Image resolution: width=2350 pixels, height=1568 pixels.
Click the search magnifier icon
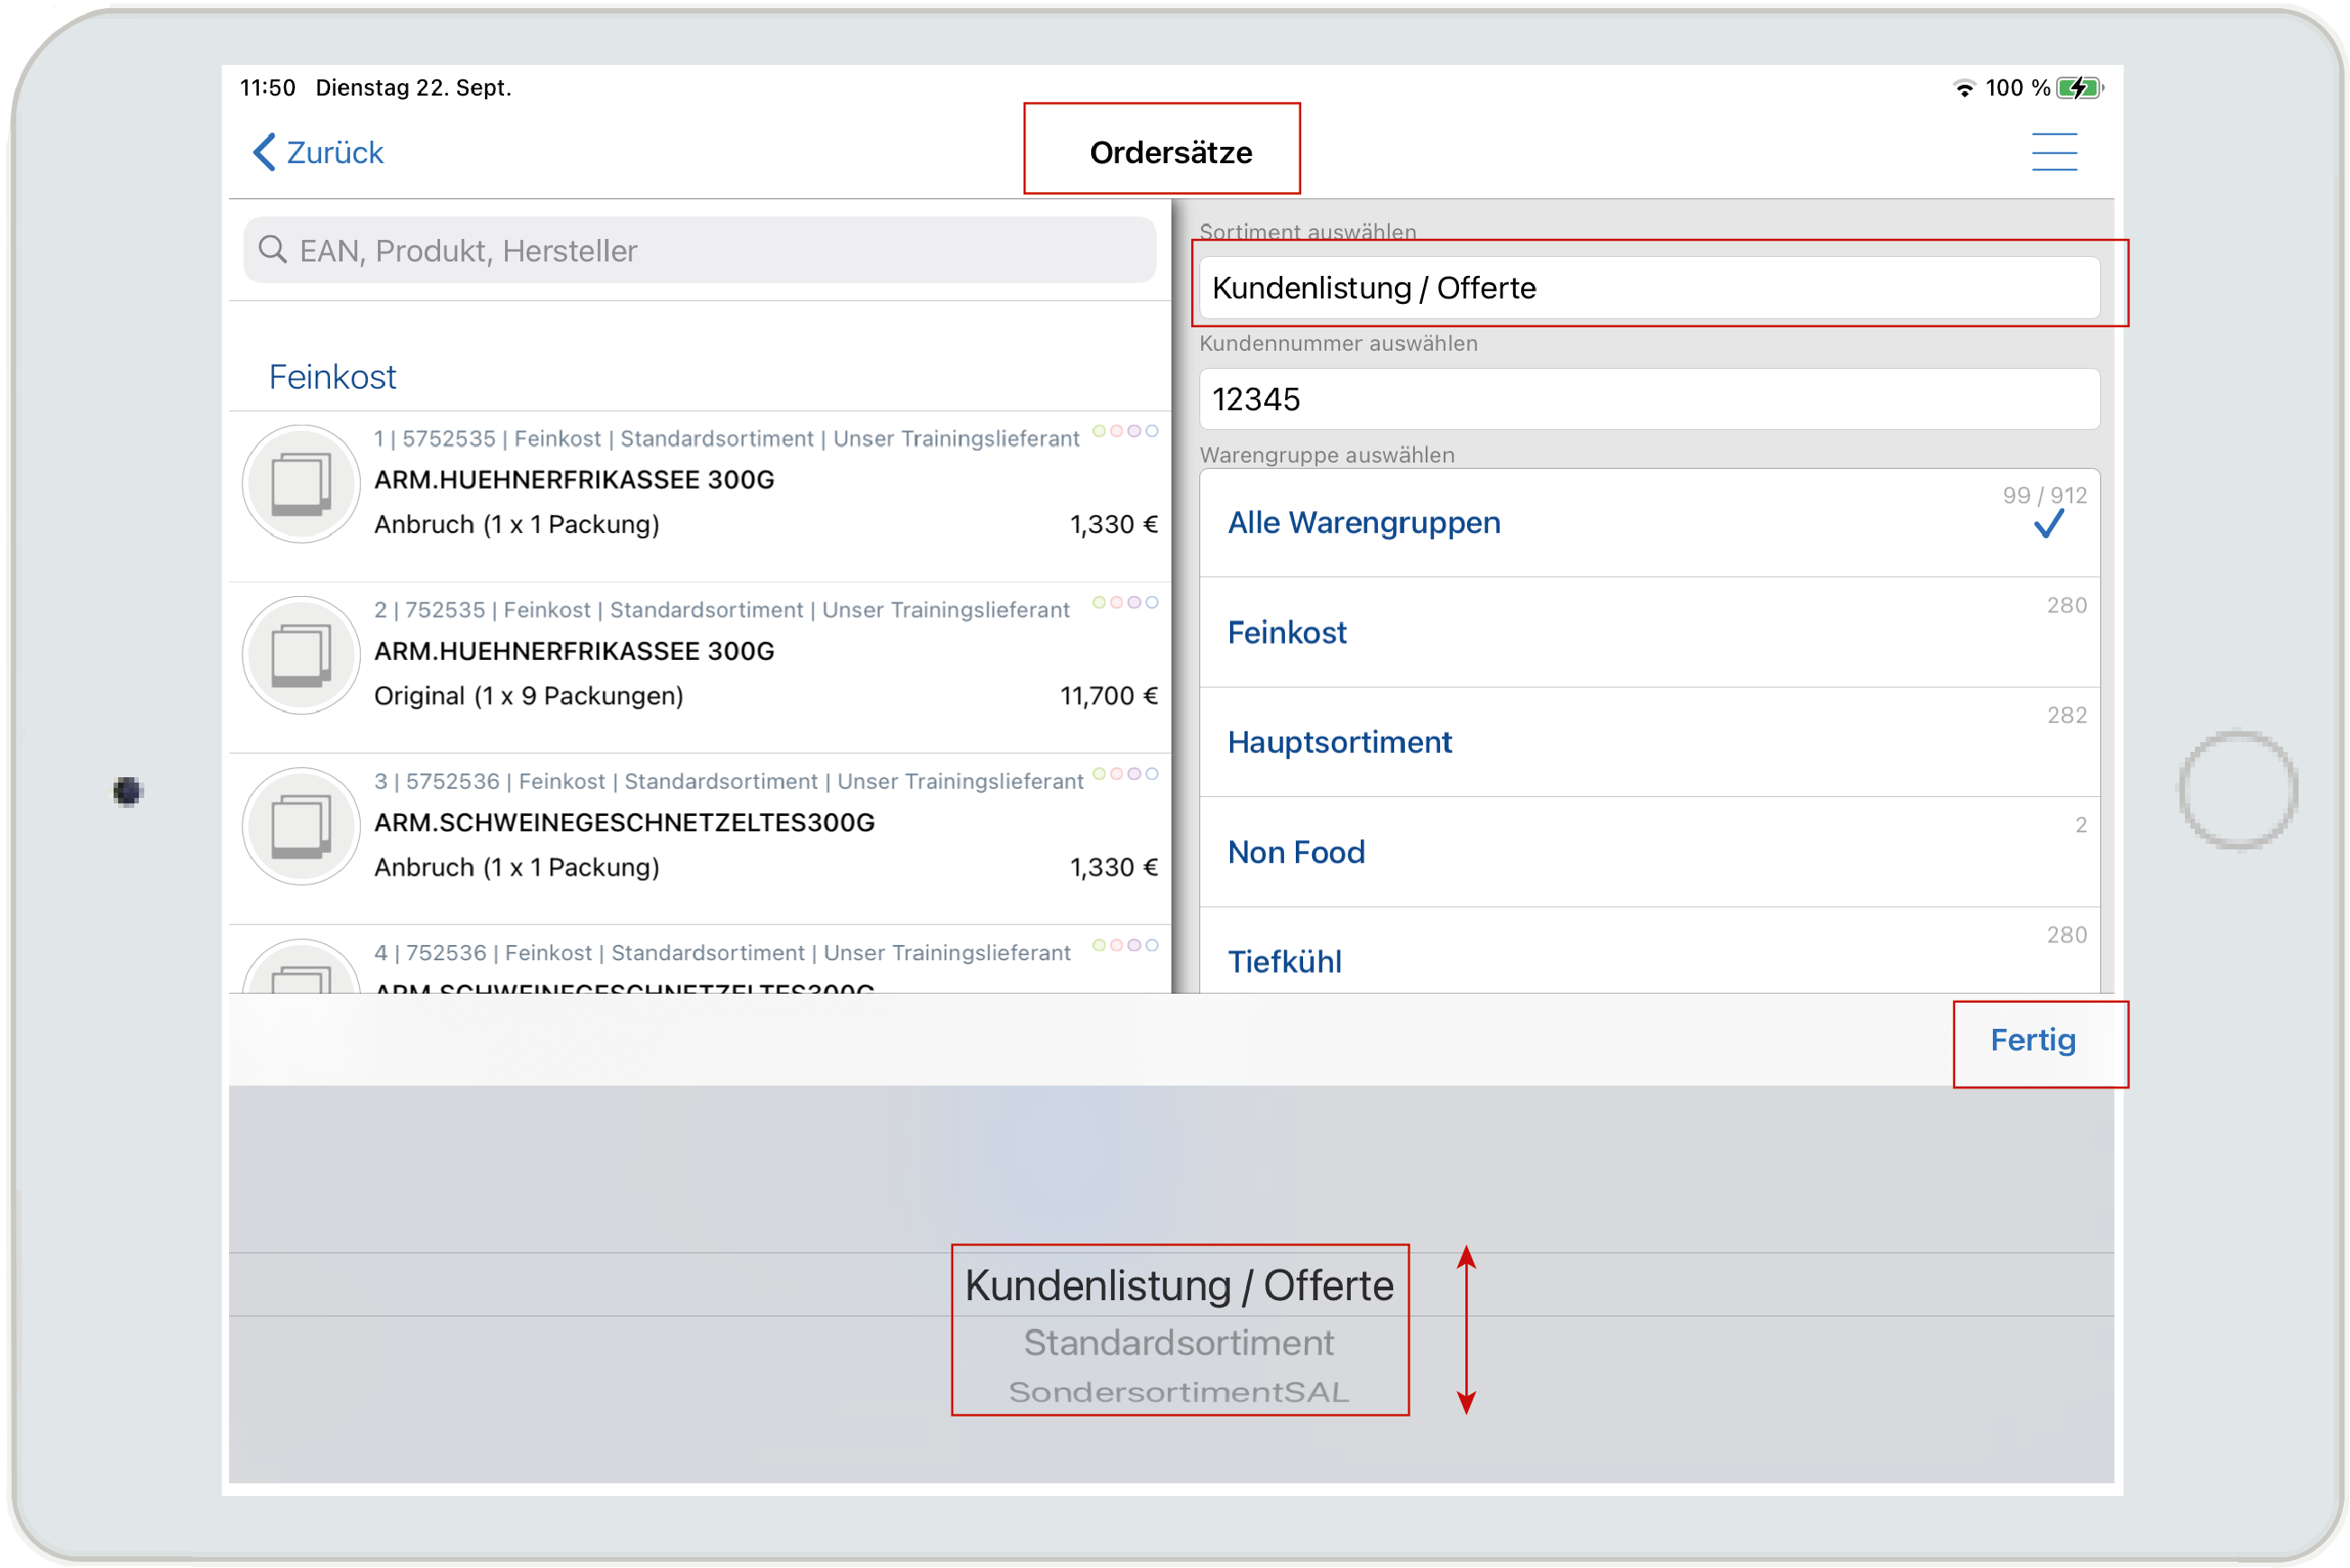tap(272, 249)
